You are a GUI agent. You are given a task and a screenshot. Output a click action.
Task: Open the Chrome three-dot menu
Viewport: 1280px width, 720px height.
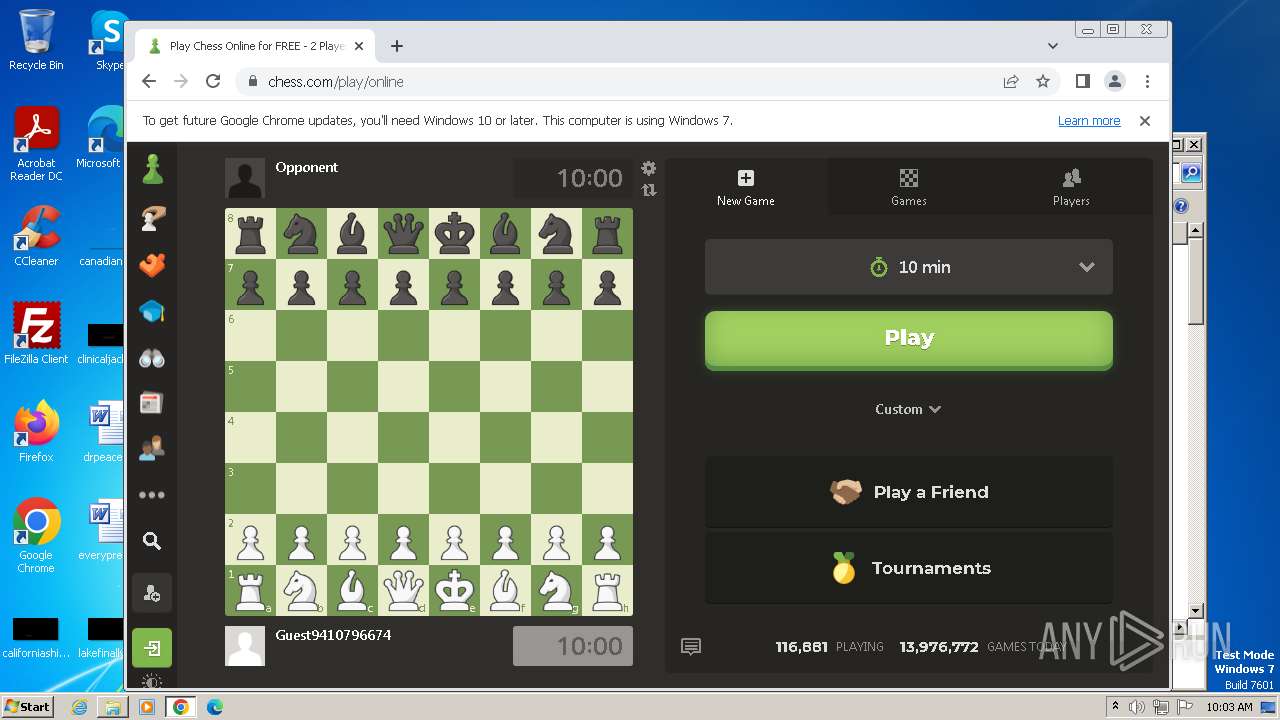tap(1147, 82)
